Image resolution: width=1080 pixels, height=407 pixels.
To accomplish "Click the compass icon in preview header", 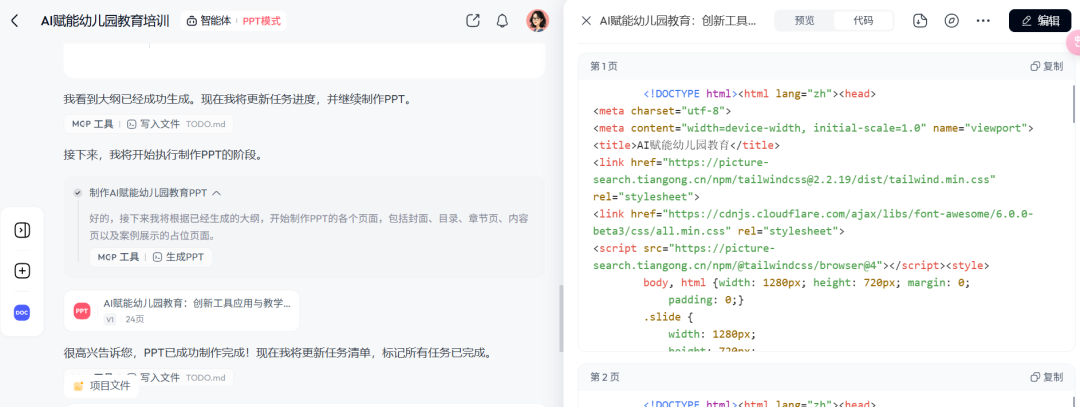I will click(951, 21).
